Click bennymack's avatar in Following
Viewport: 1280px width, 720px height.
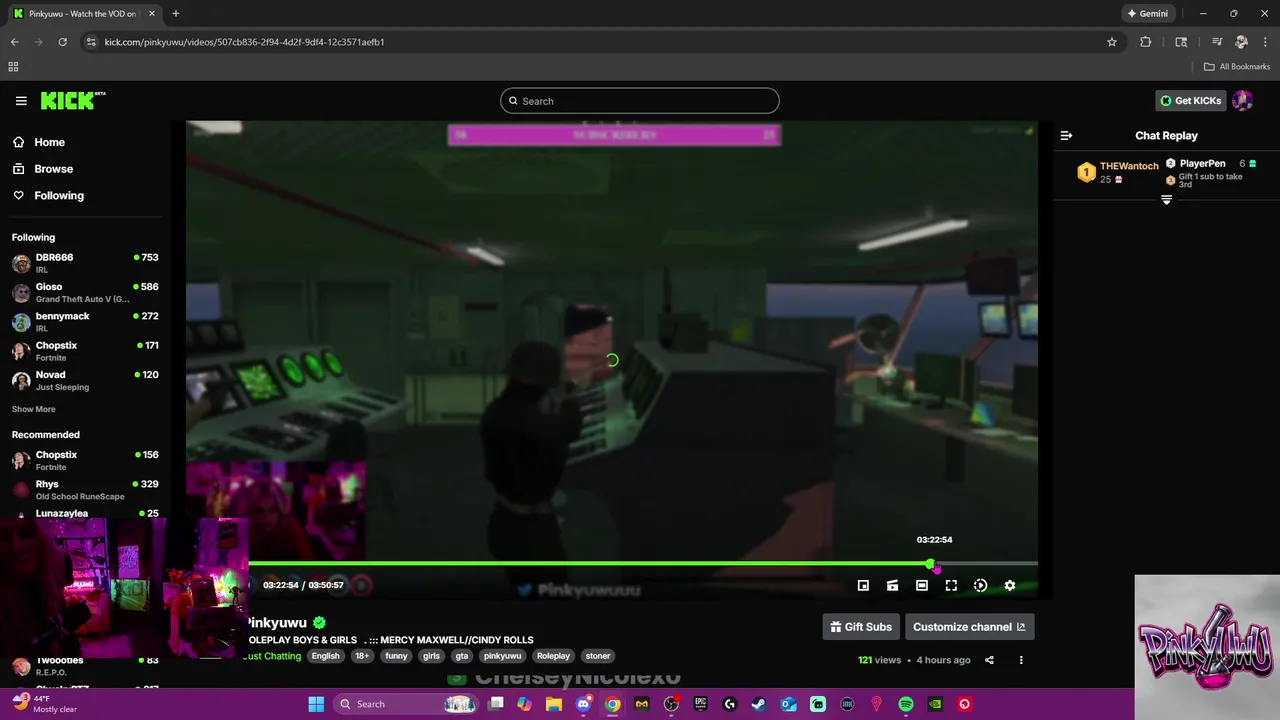[x=21, y=322]
